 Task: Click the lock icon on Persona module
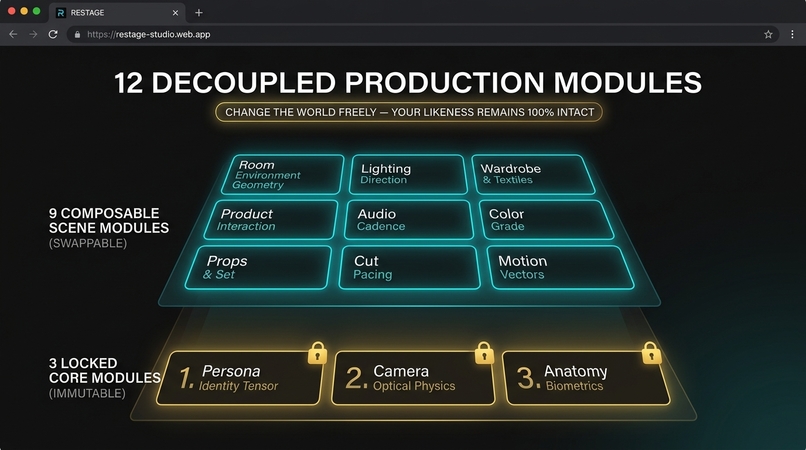317,353
